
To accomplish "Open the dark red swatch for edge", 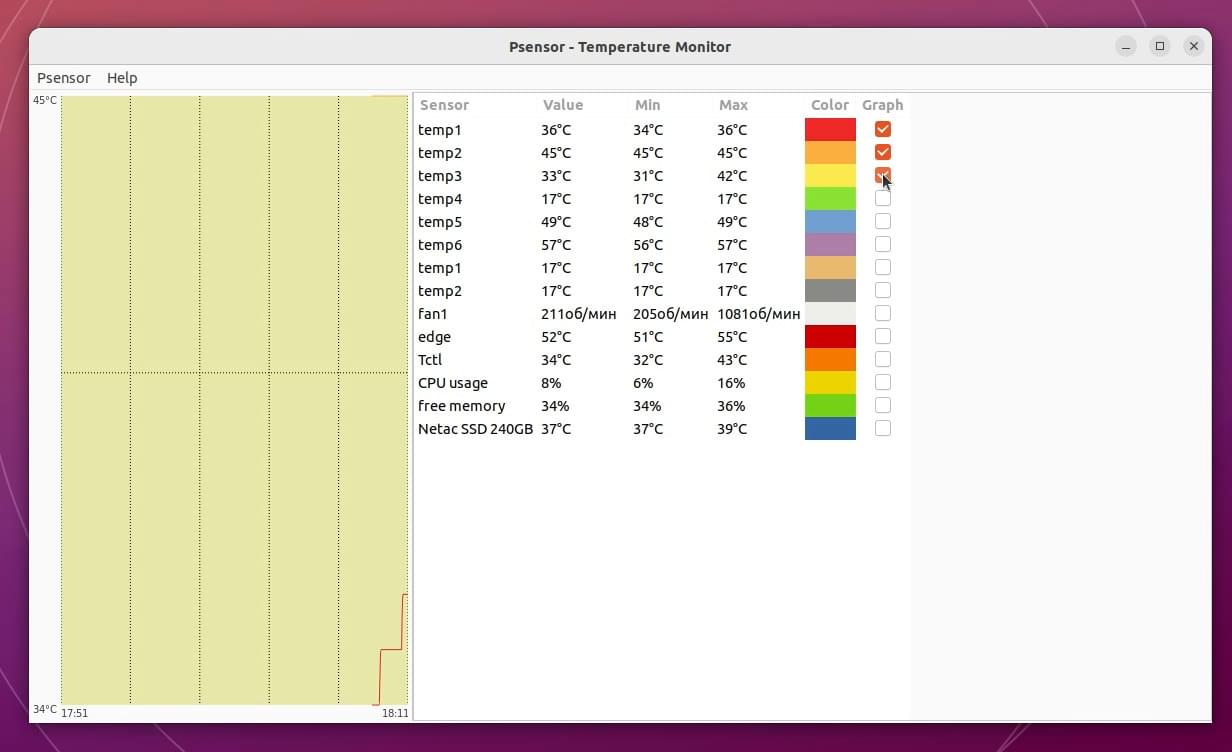I will pyautogui.click(x=830, y=337).
